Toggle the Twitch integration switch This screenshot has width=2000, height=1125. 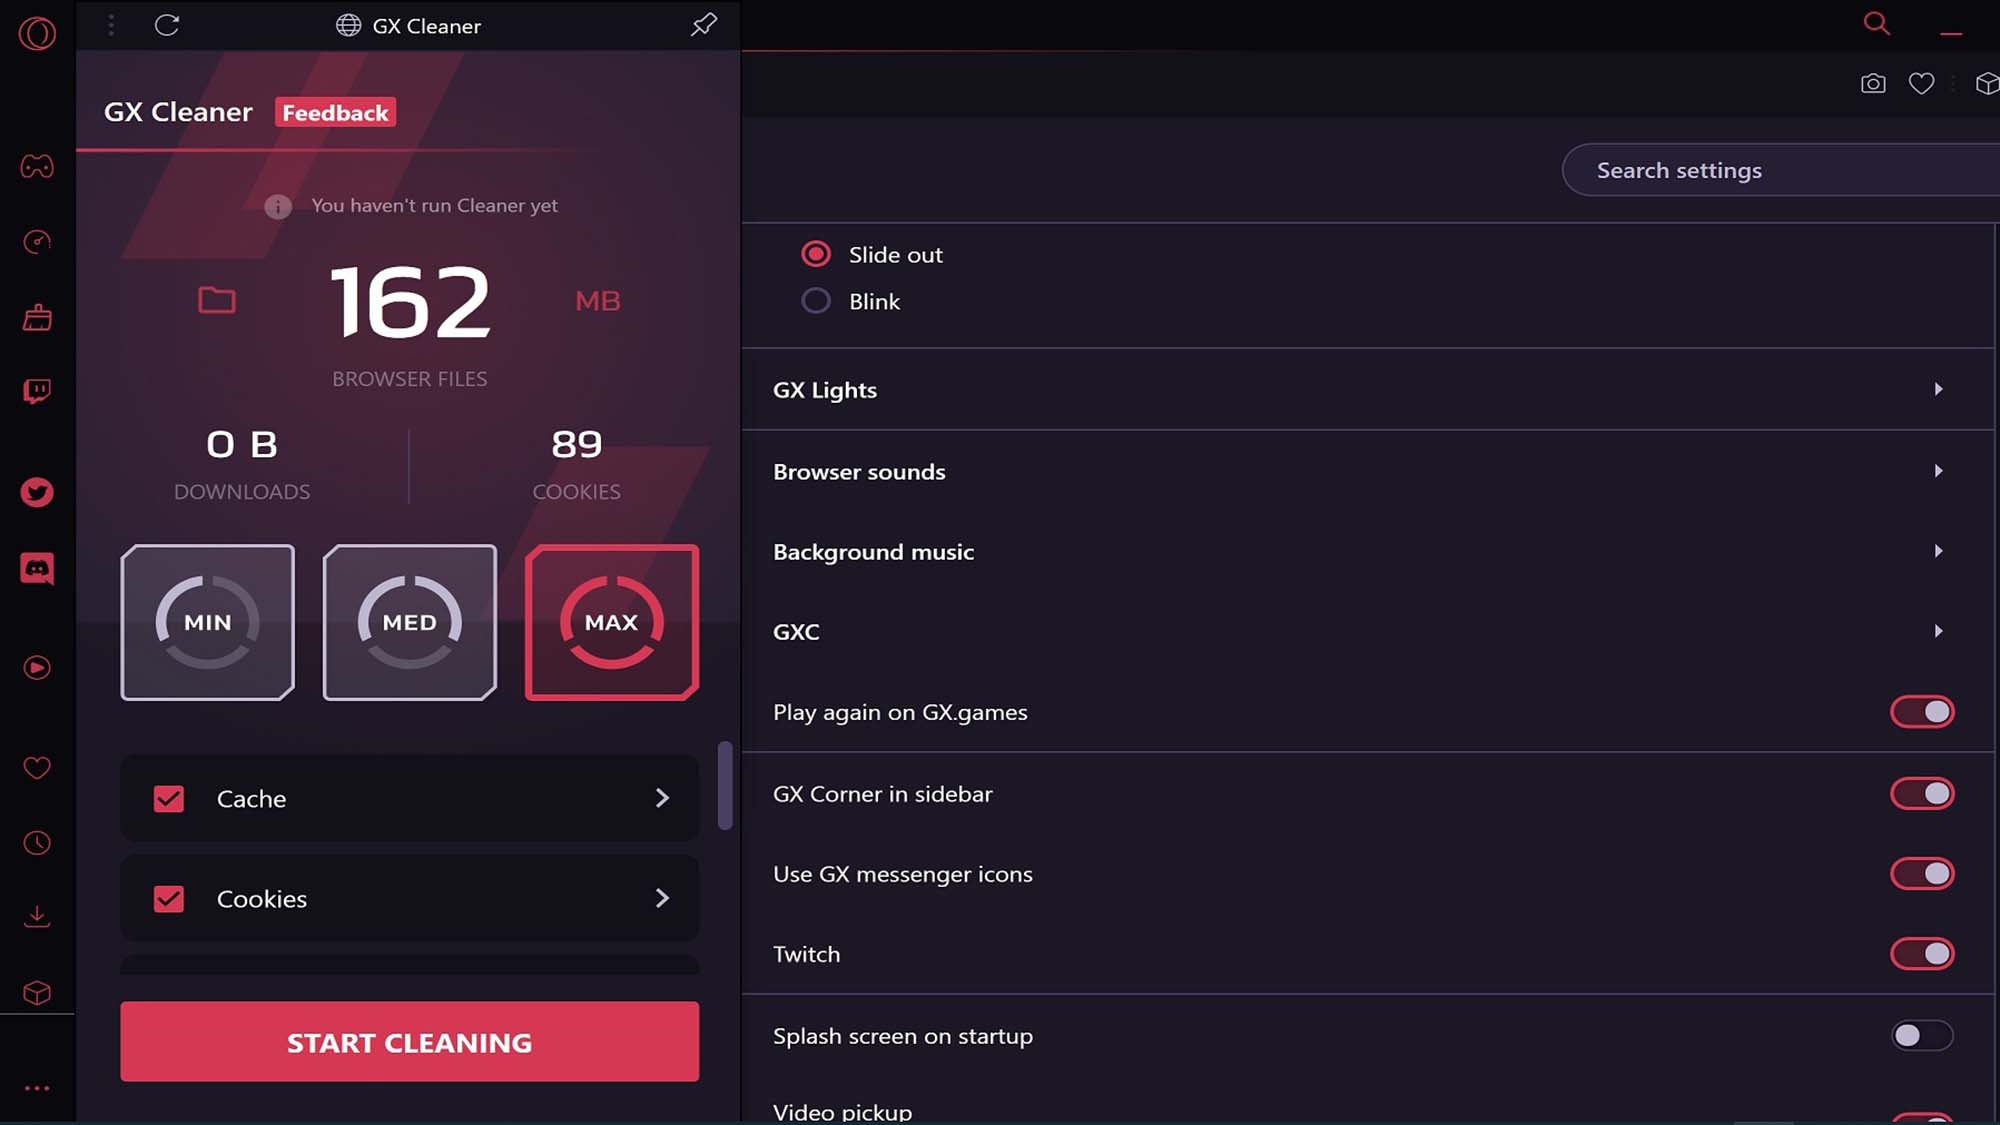1922,953
